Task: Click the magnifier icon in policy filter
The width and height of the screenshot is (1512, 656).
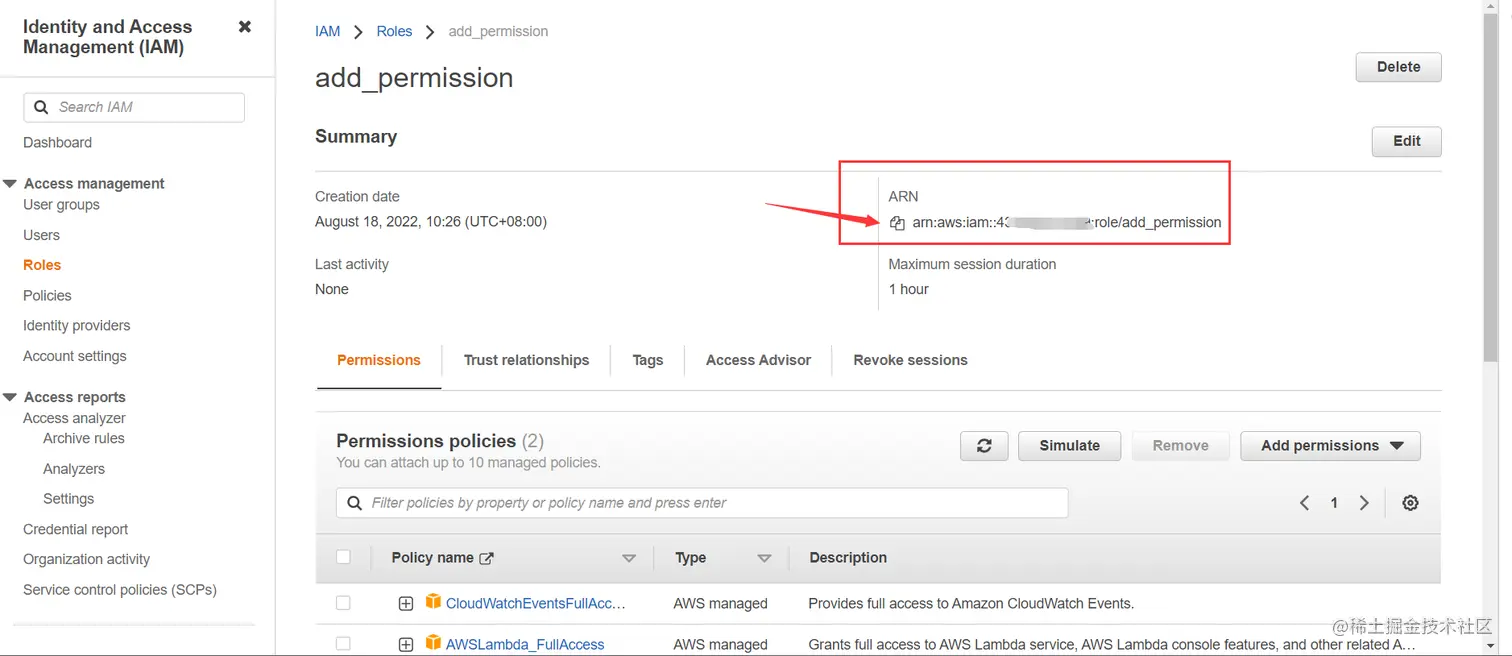Action: pos(354,503)
